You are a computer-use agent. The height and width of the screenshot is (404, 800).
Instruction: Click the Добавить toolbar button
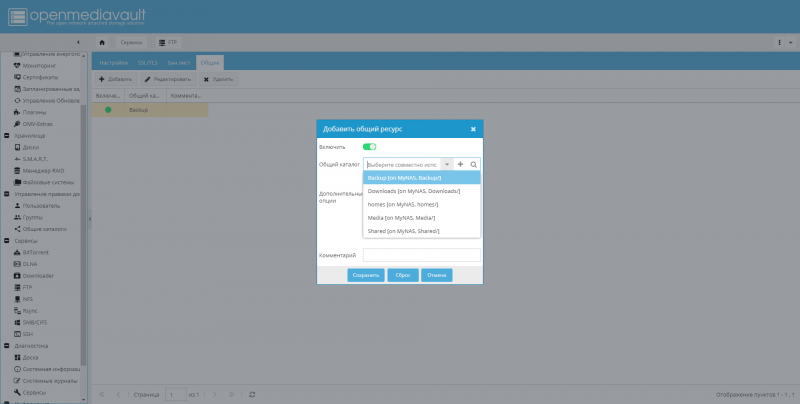click(115, 79)
